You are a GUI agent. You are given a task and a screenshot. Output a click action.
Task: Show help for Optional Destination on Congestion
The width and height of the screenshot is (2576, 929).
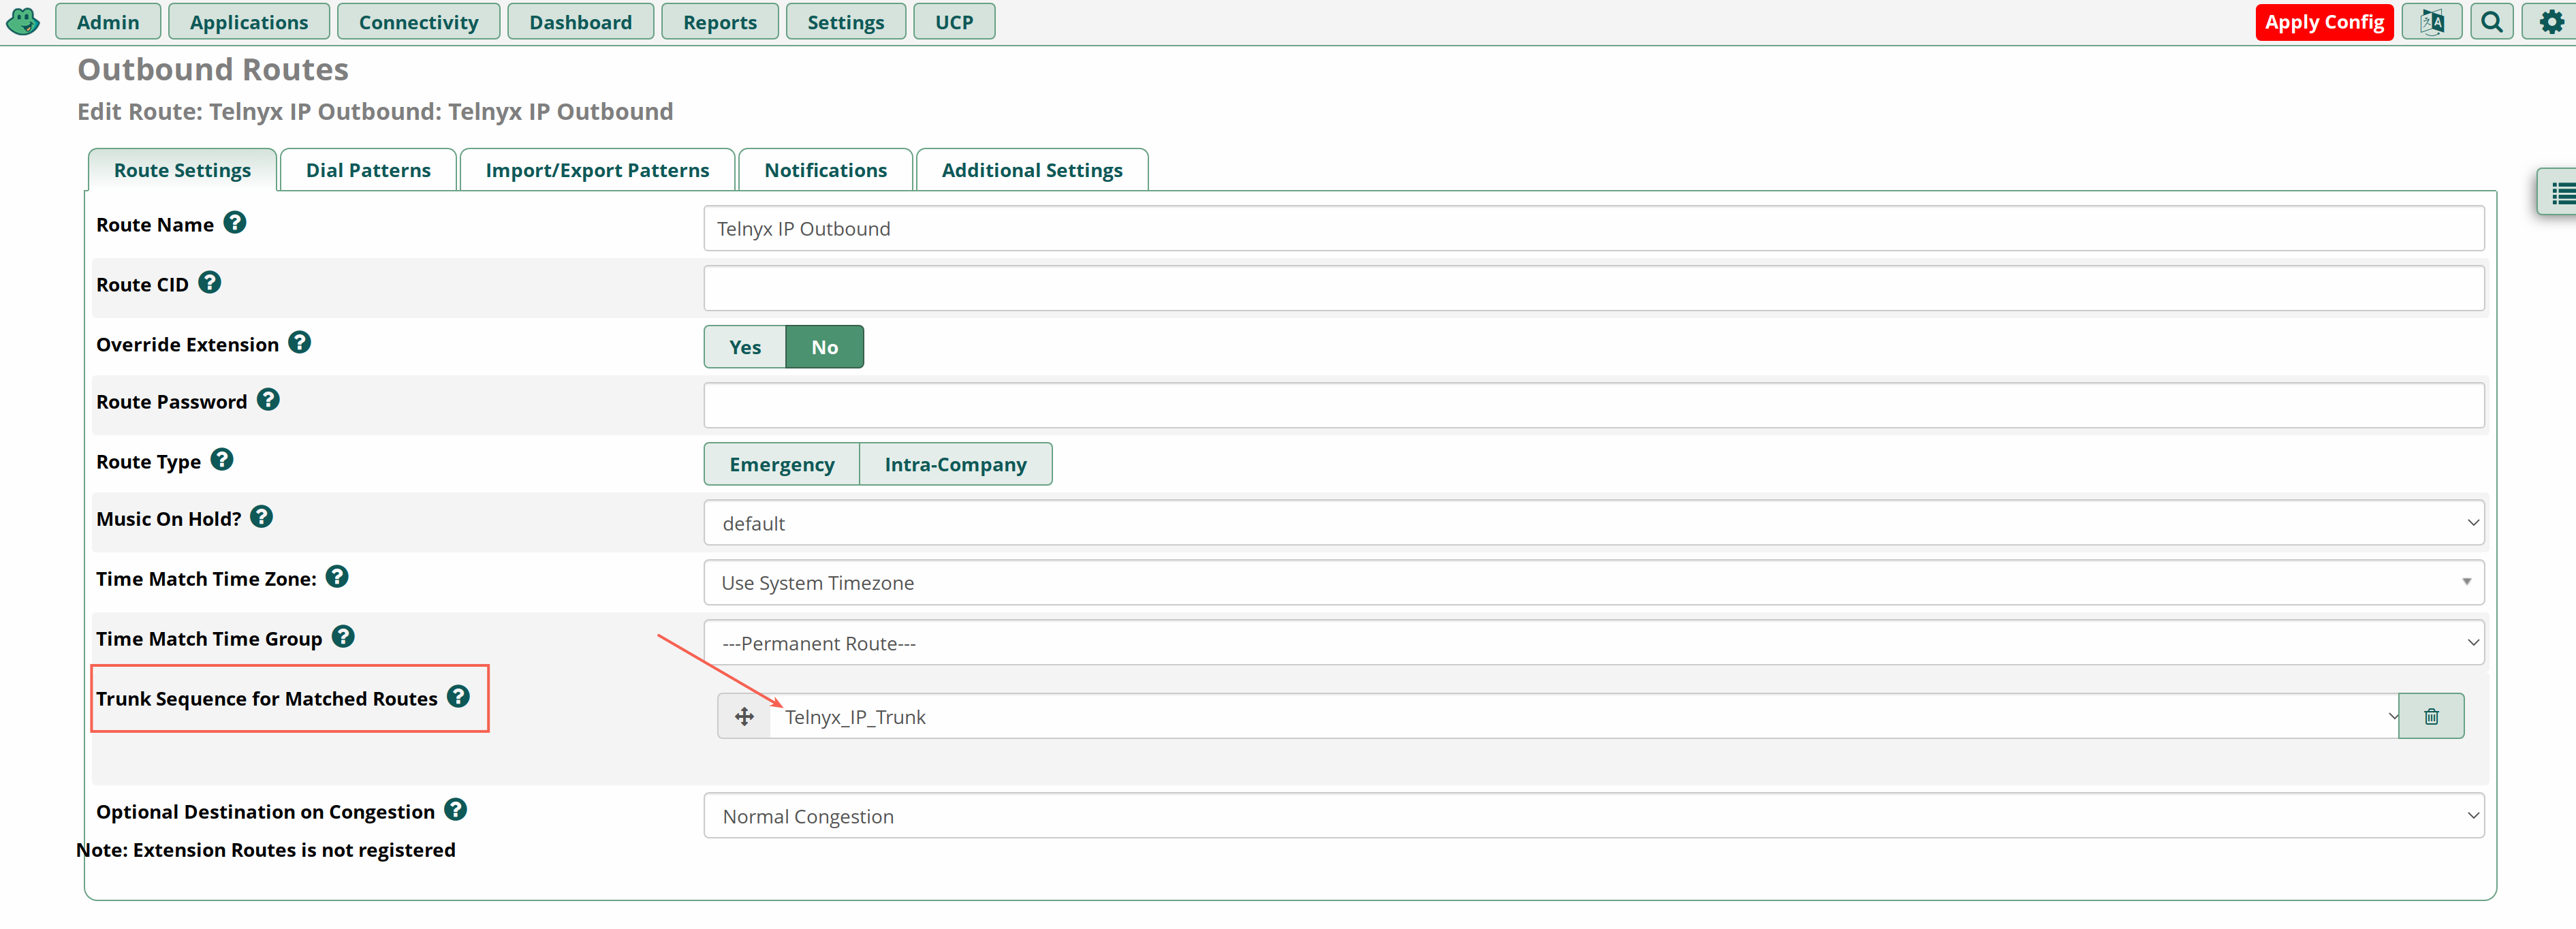point(456,810)
